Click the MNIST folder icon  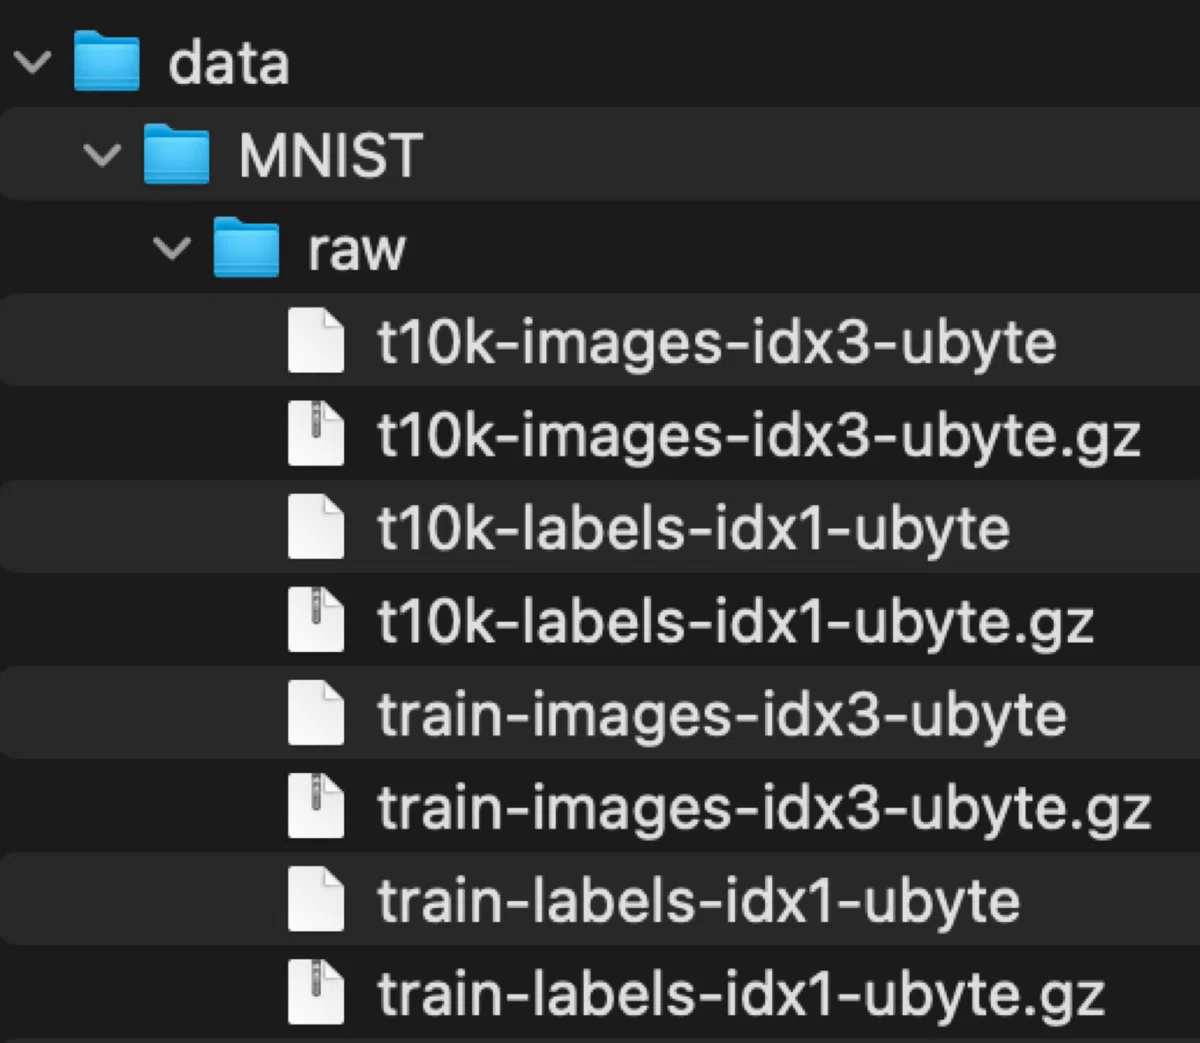[177, 154]
